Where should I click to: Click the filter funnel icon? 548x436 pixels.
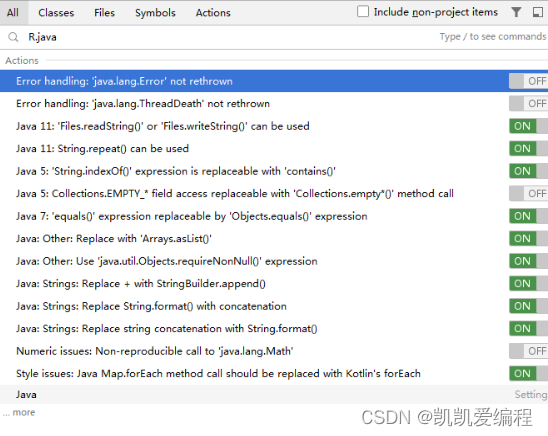516,12
